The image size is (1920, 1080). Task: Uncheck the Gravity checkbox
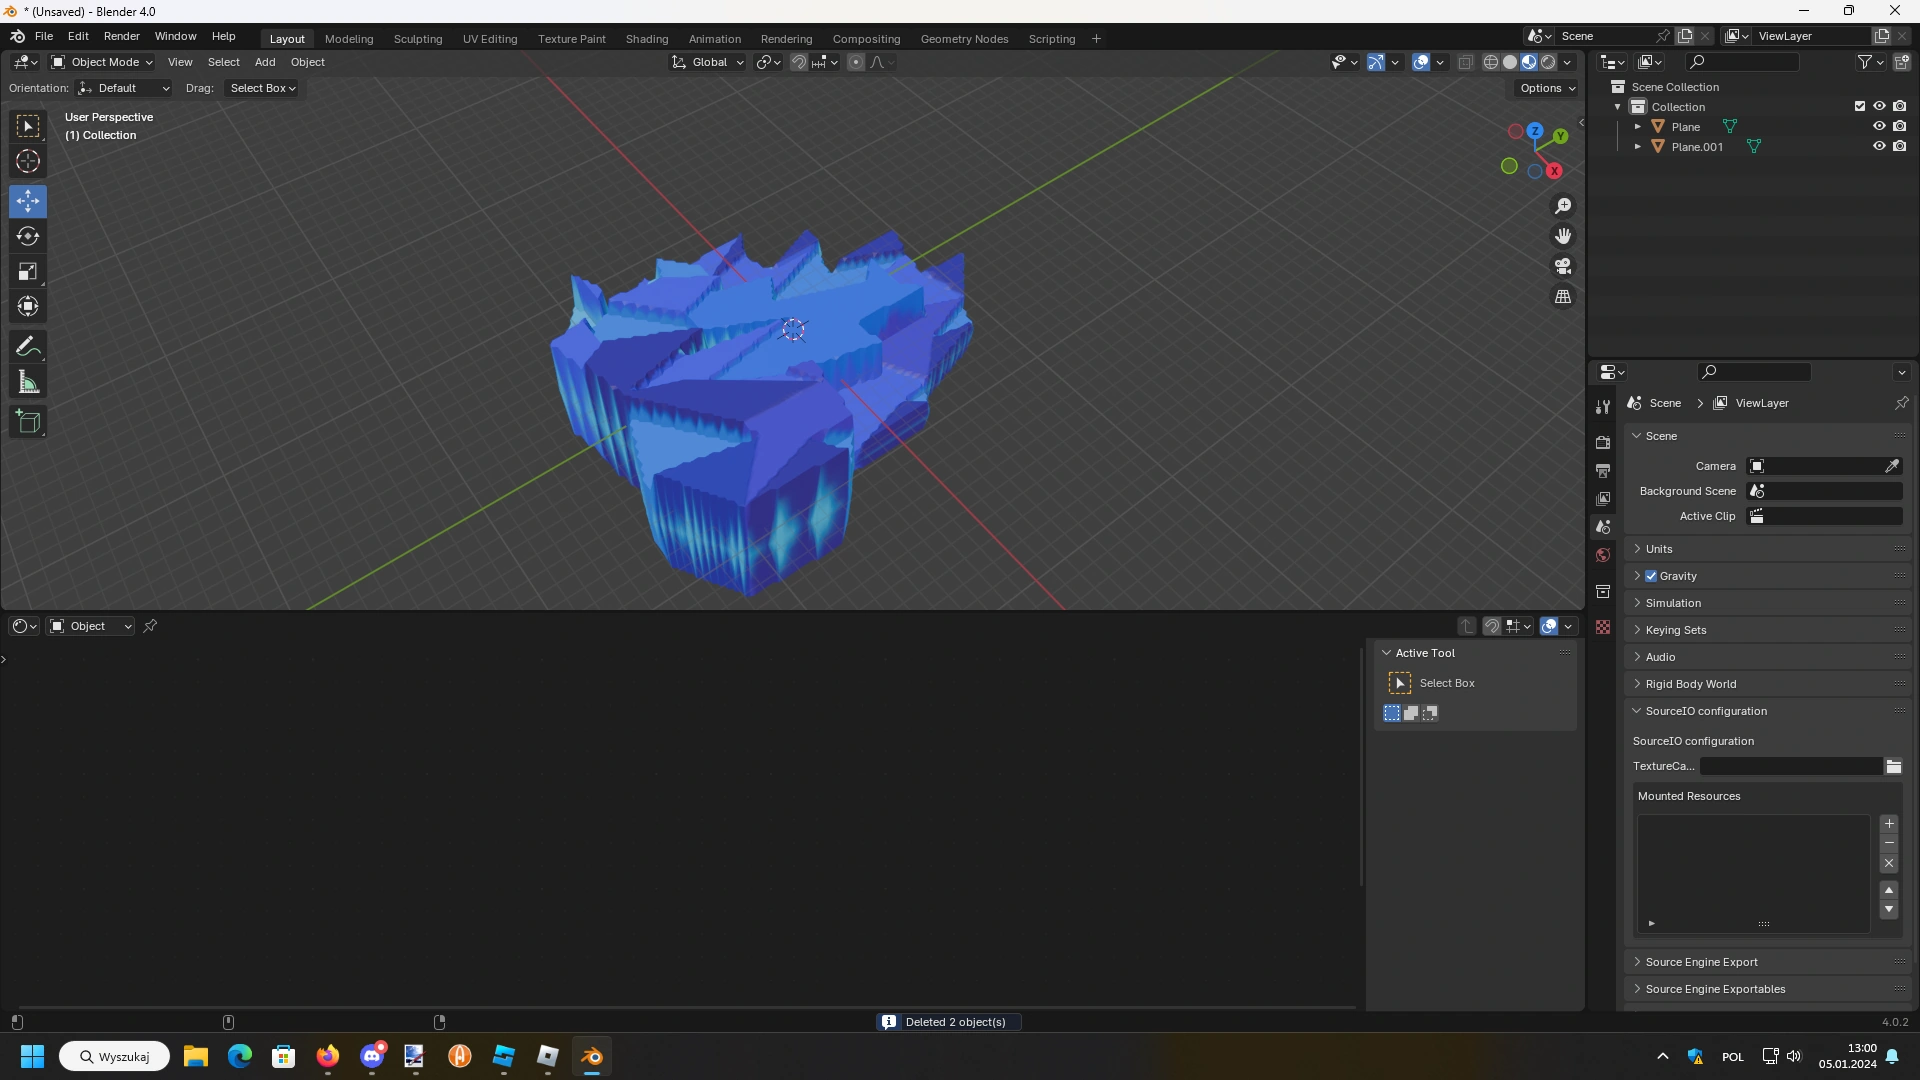point(1651,576)
